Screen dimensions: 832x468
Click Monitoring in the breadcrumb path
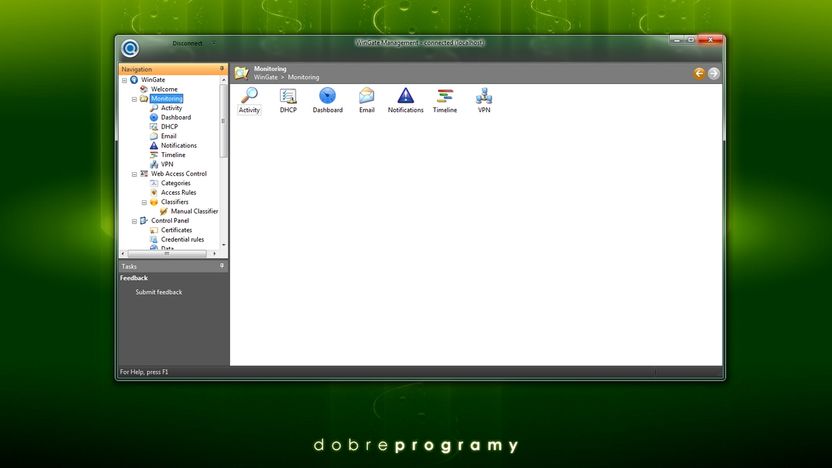pos(304,77)
